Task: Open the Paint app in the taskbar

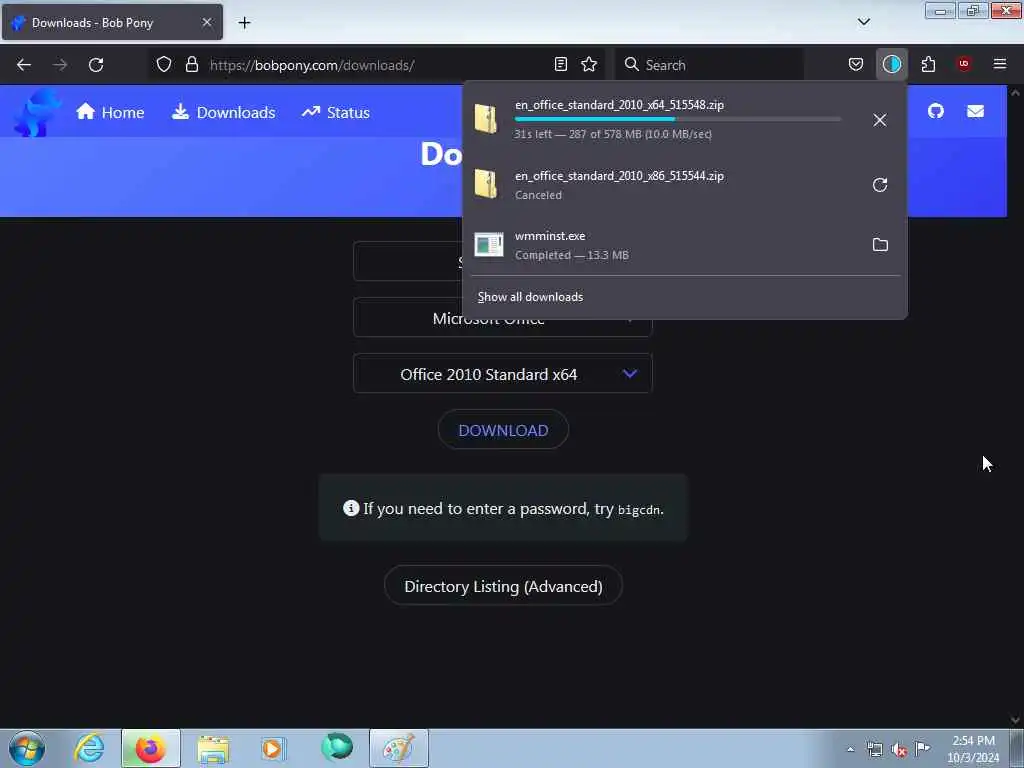Action: [398, 748]
